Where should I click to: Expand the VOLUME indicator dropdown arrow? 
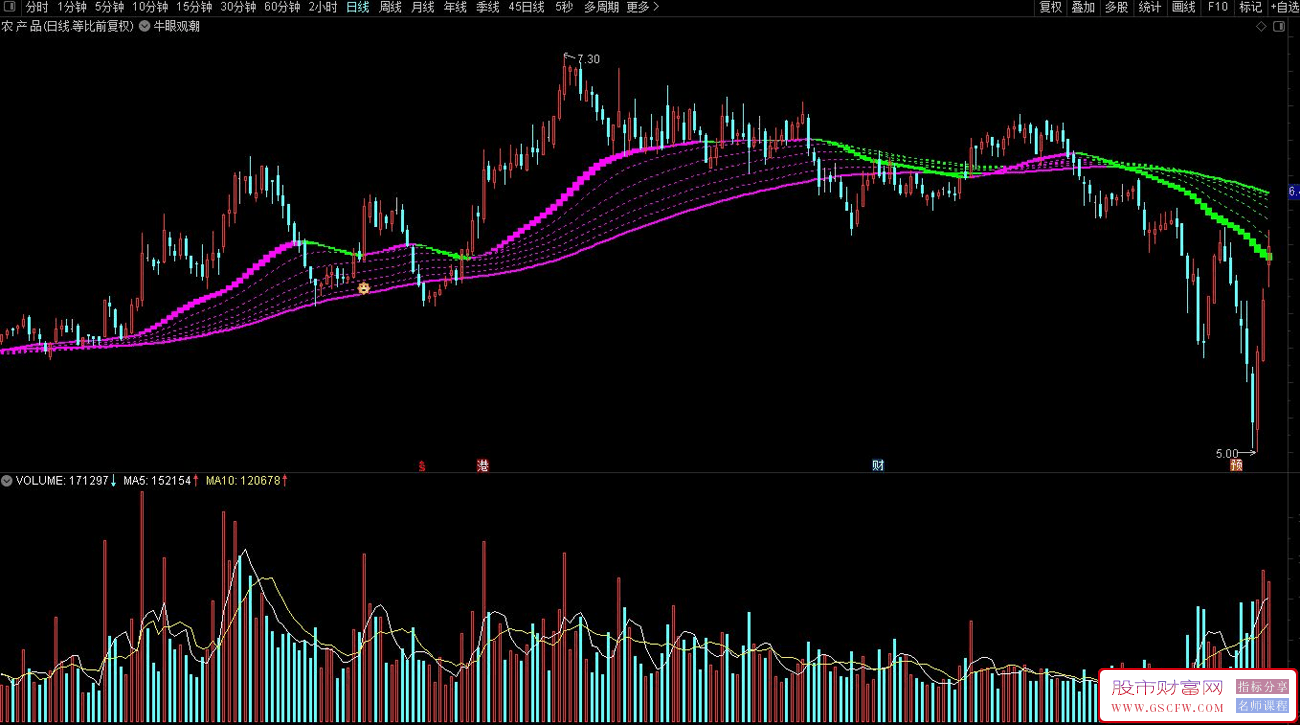tap(7, 481)
